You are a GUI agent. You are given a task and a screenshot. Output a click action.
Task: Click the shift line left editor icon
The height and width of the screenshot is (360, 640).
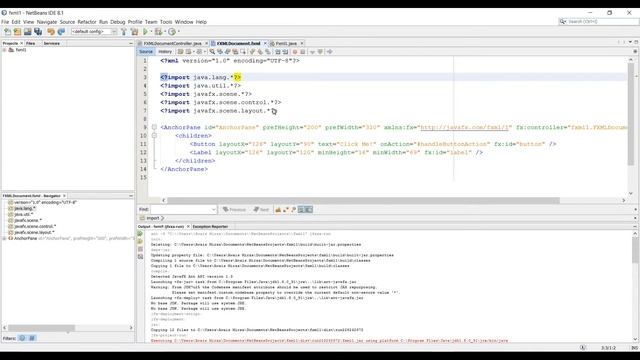click(278, 52)
